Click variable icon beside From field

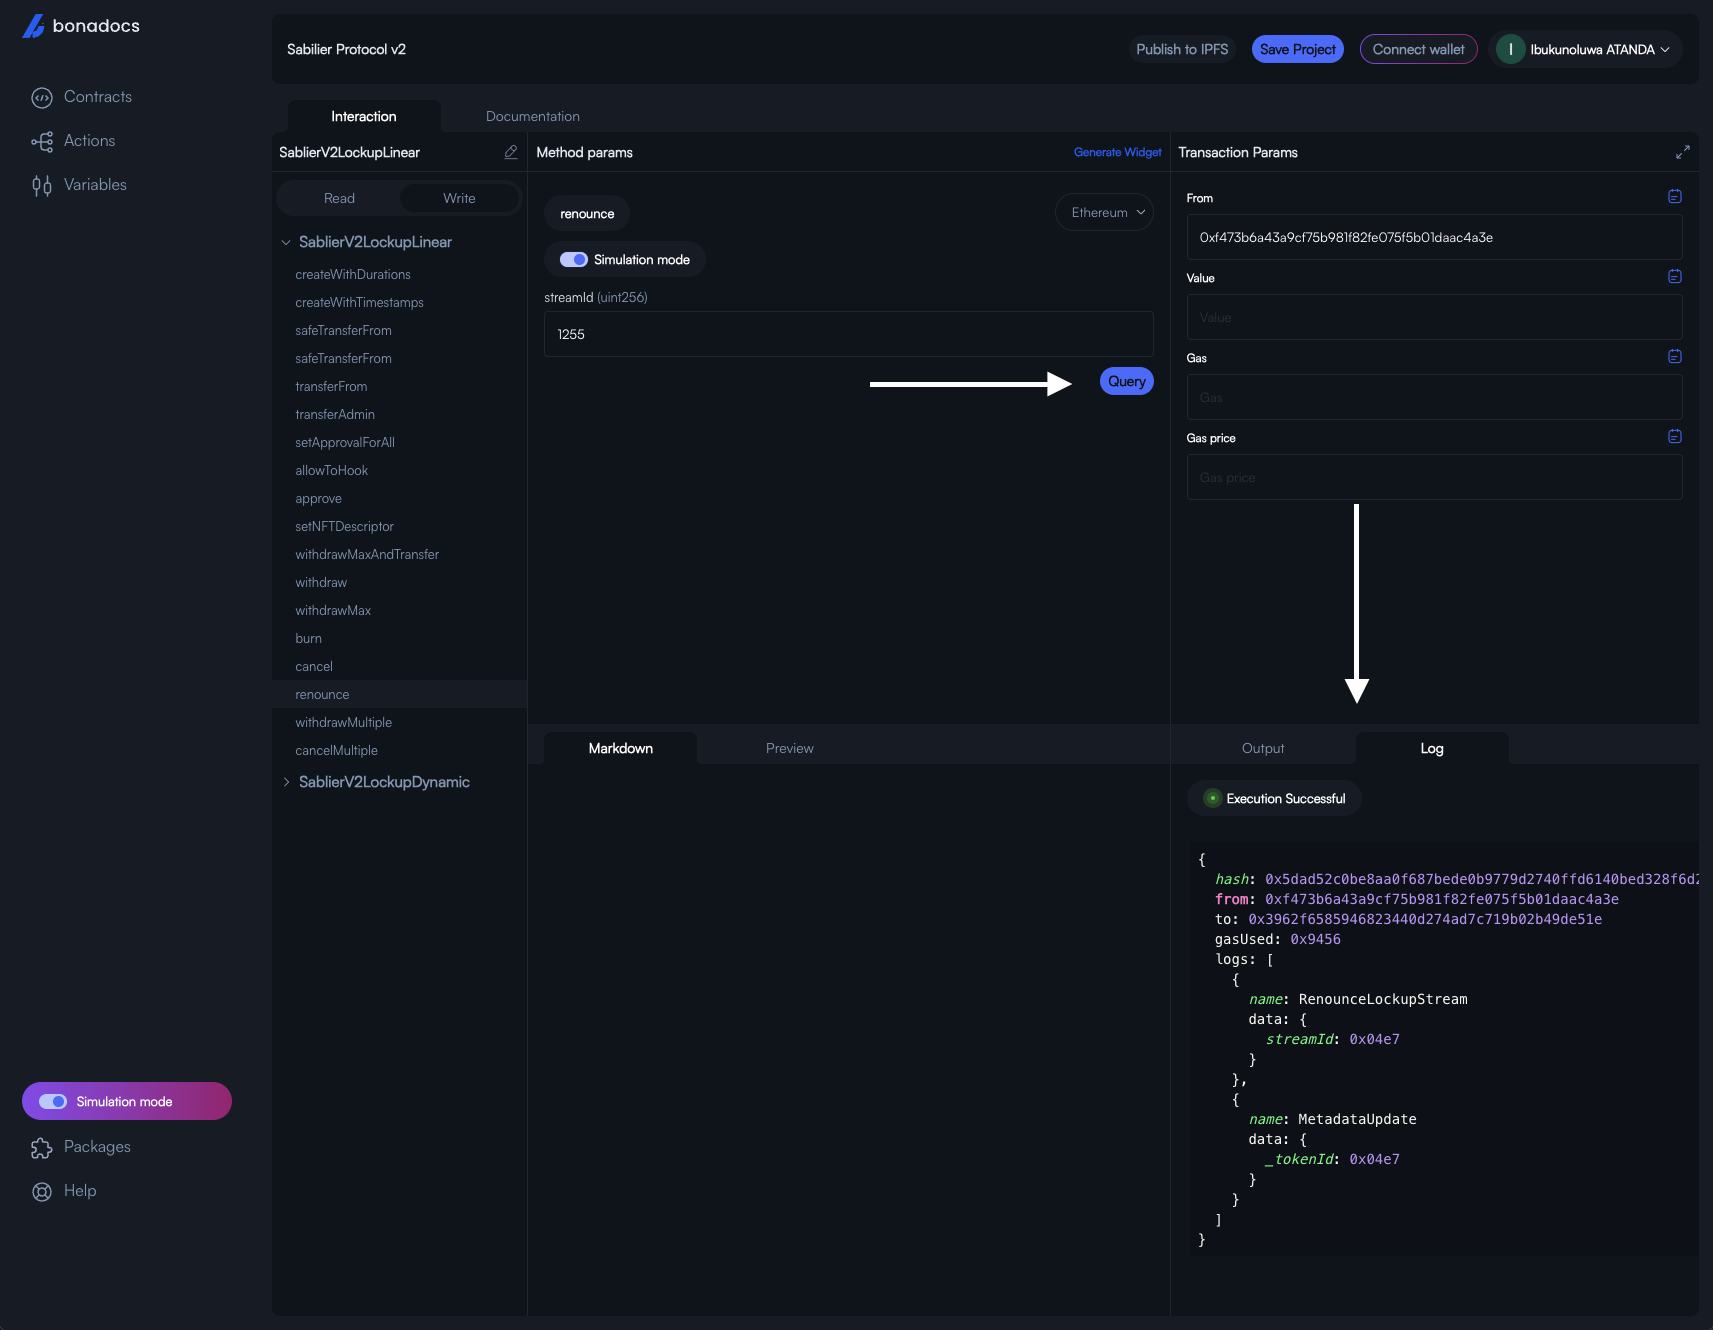coord(1675,196)
